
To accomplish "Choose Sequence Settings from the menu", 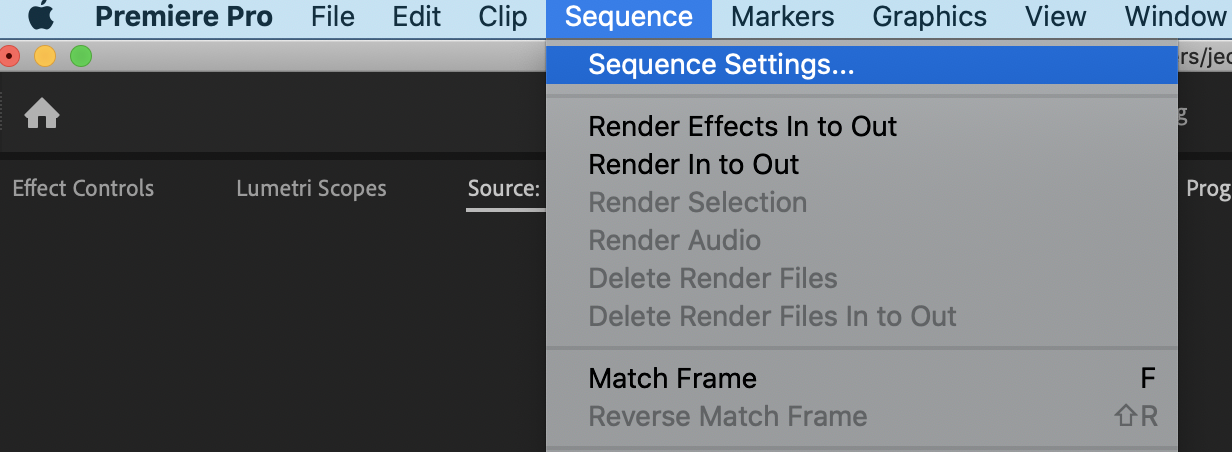I will pyautogui.click(x=721, y=65).
